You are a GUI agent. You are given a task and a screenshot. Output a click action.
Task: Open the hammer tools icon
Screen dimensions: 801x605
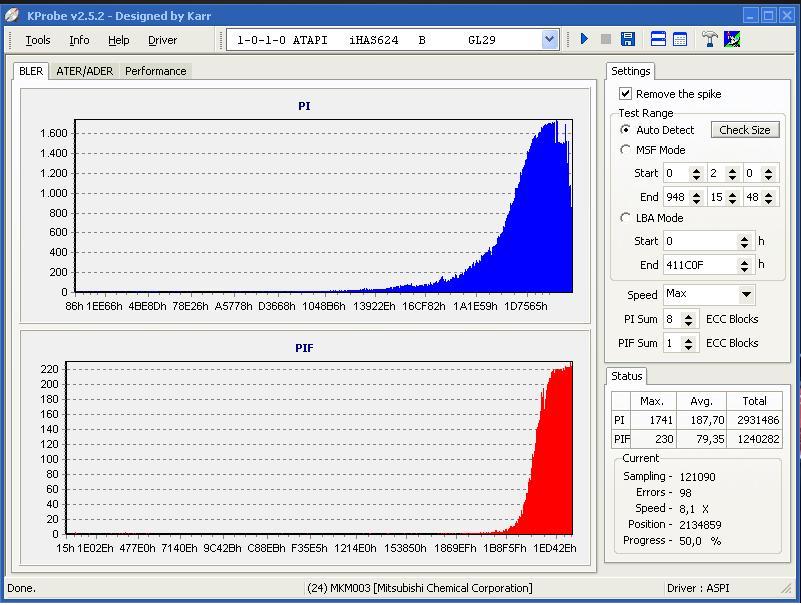pyautogui.click(x=710, y=40)
